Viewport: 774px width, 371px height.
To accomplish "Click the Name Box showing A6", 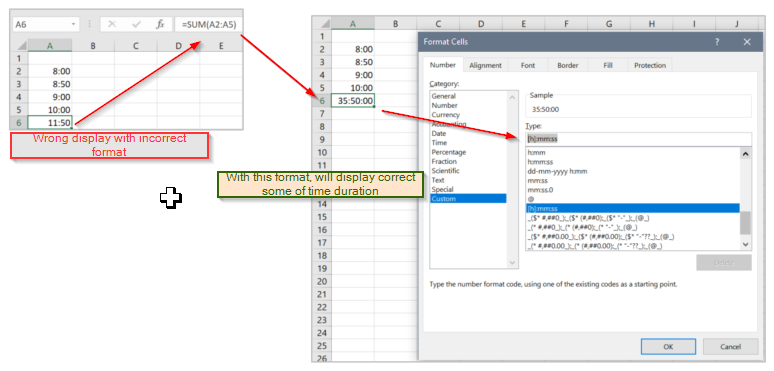I will point(45,24).
